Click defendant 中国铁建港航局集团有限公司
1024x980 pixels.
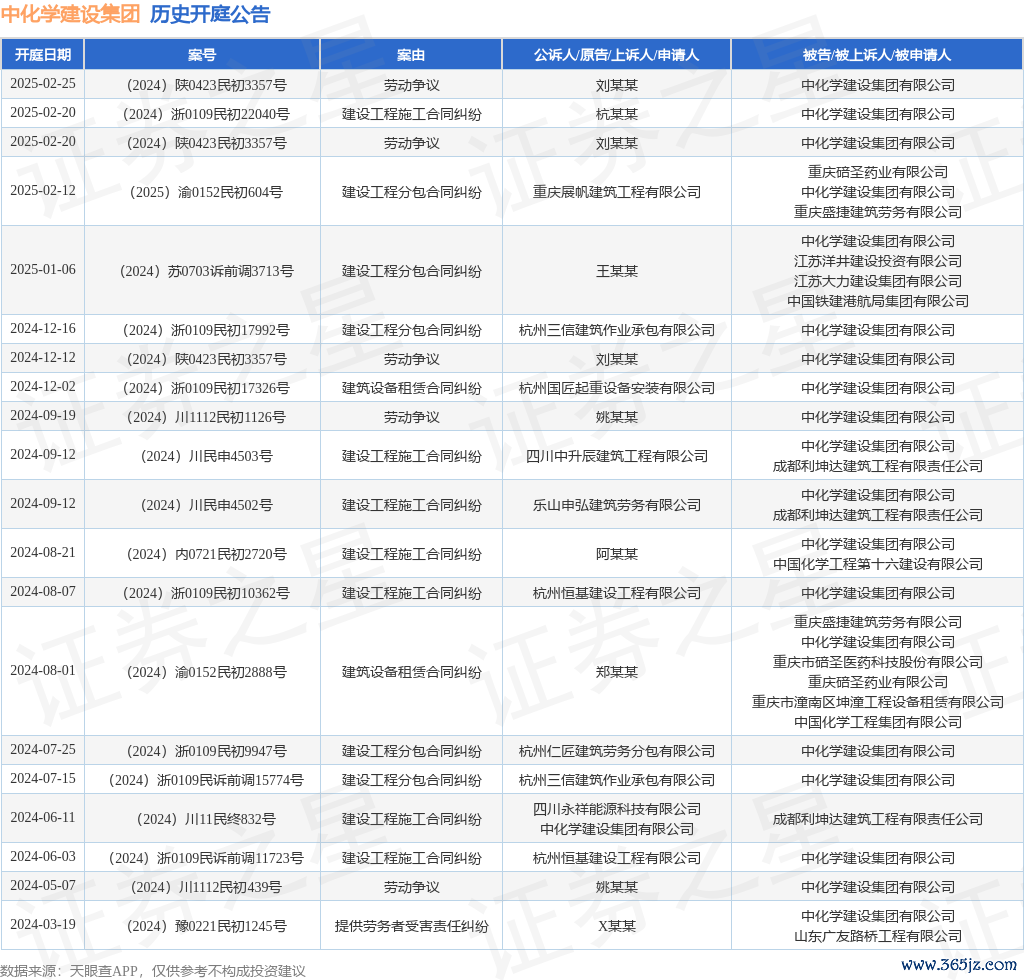[878, 301]
